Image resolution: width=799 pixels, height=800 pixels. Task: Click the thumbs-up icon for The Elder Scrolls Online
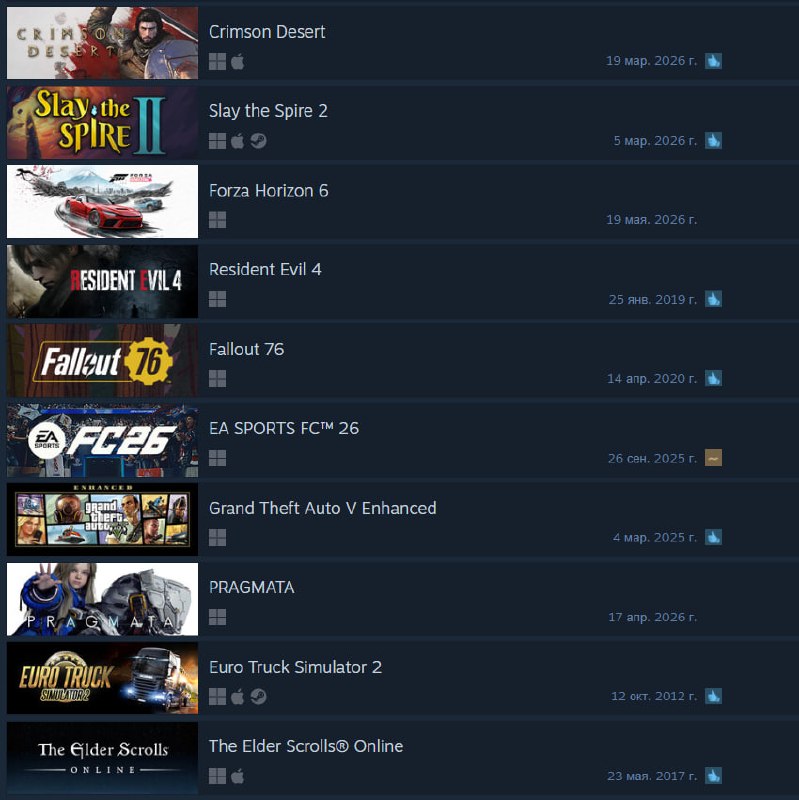[713, 776]
